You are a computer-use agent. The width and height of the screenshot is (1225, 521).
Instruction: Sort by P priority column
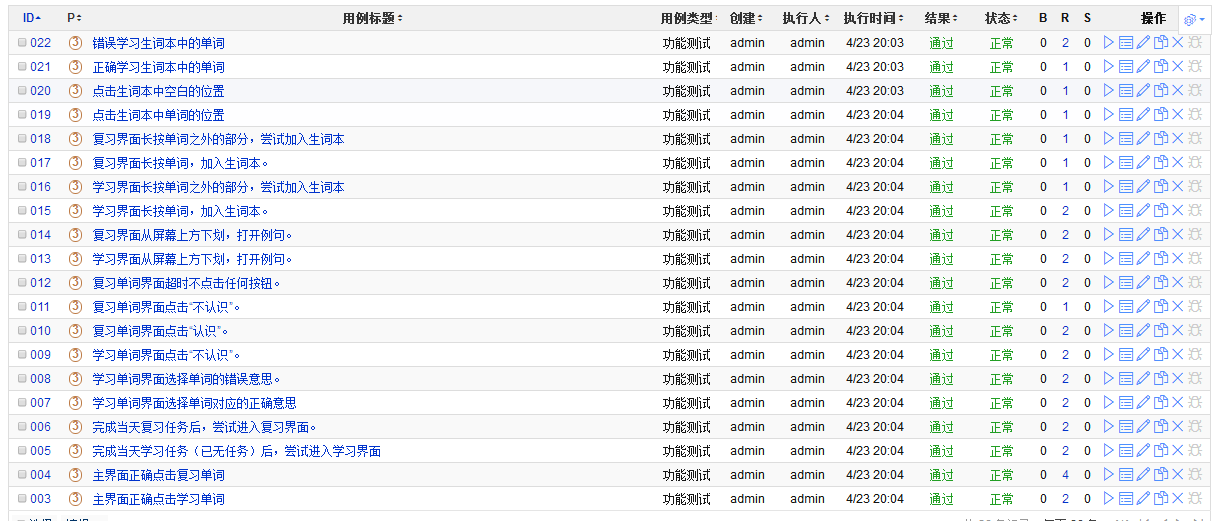[x=74, y=18]
